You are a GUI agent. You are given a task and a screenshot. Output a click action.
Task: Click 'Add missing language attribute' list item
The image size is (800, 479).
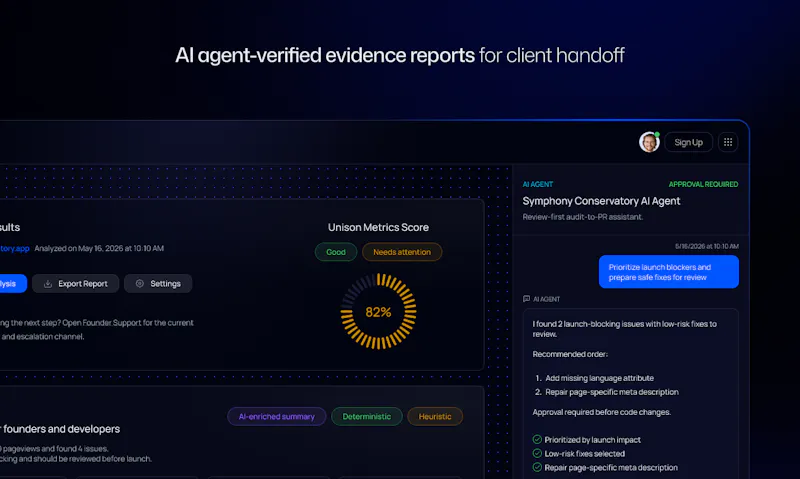click(599, 378)
